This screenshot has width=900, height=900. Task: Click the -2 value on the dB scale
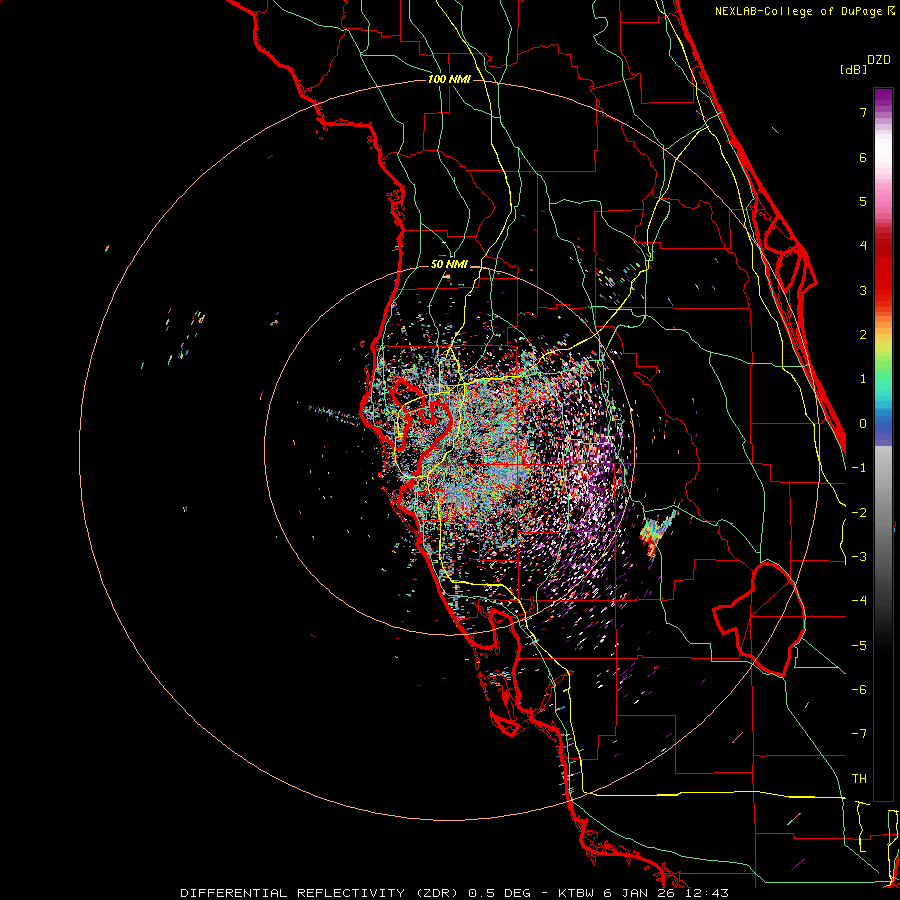click(859, 513)
